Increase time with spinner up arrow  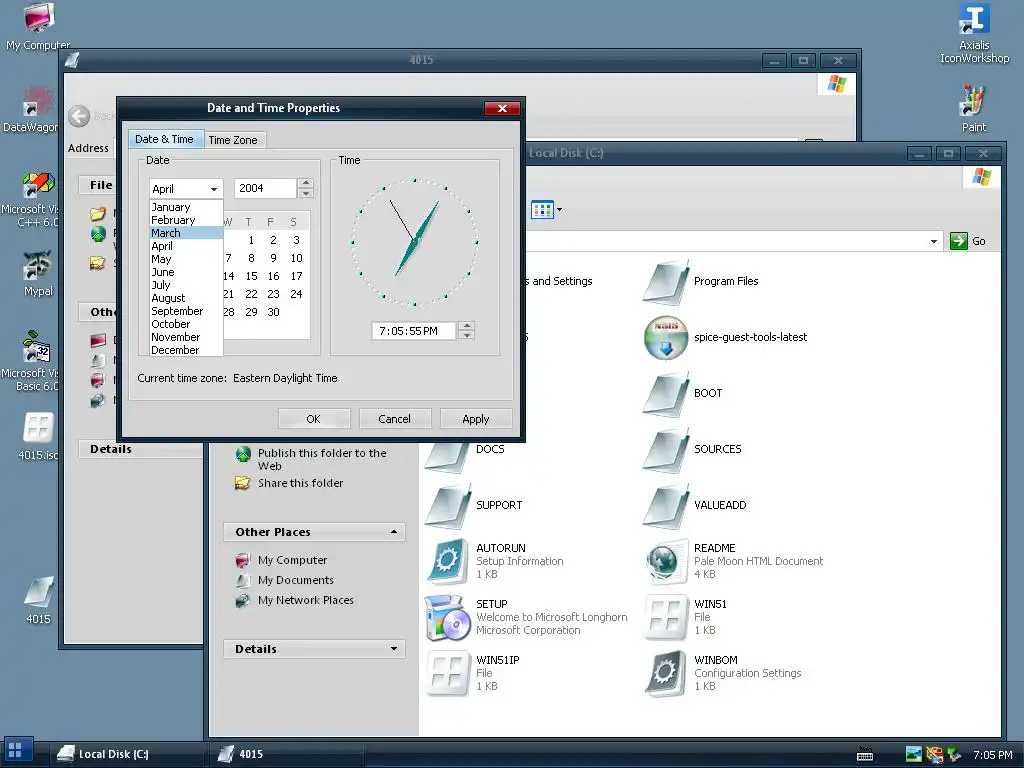coord(466,326)
